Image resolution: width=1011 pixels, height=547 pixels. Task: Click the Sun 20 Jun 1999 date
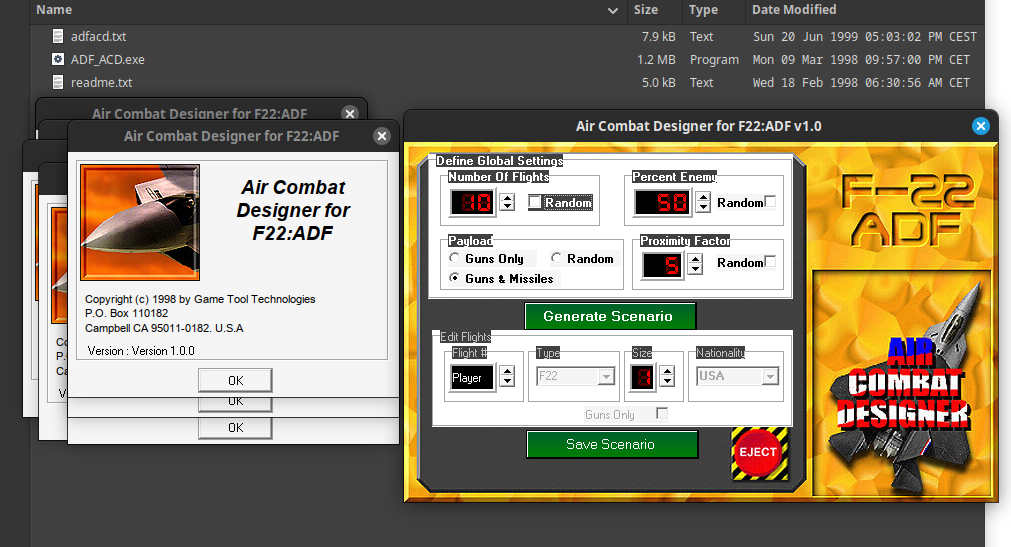click(x=865, y=37)
